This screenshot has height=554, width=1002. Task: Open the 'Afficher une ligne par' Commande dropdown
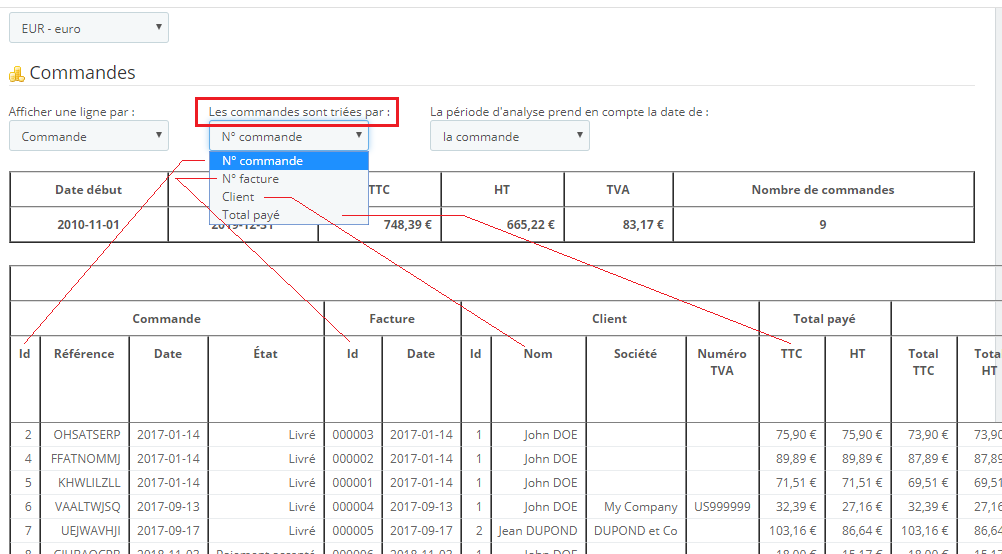point(89,136)
